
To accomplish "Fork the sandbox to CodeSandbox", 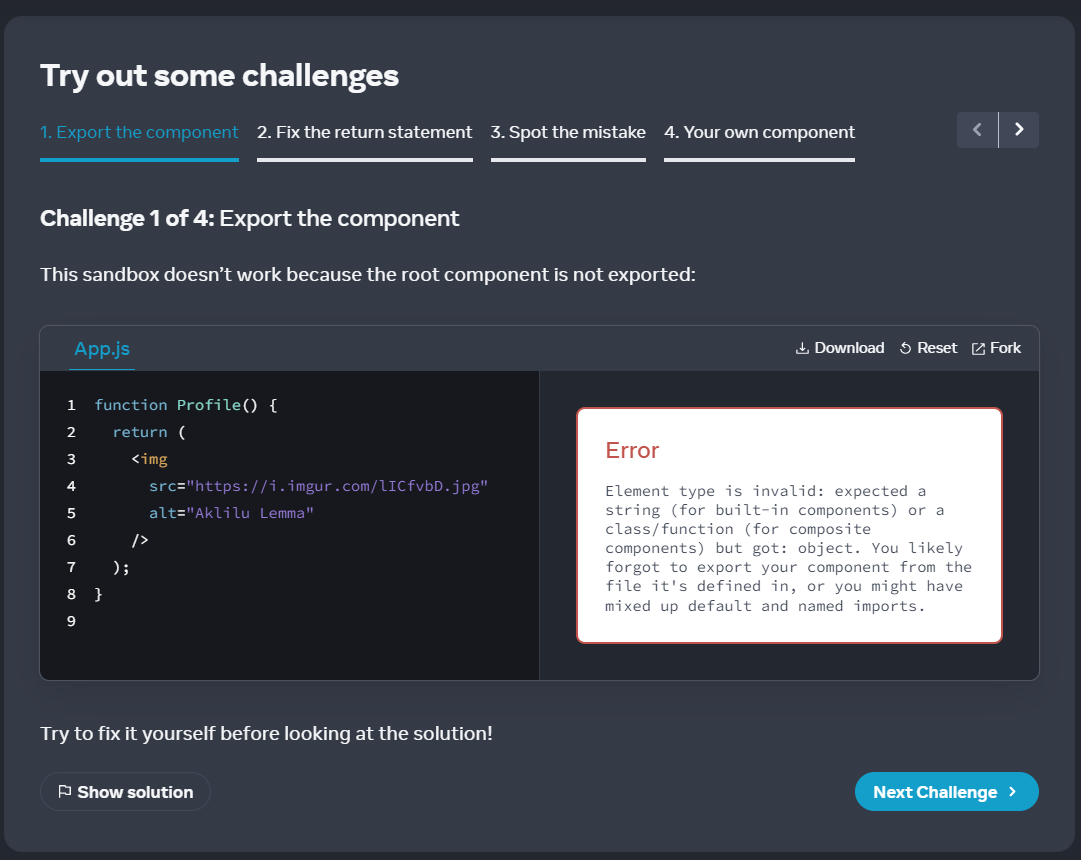I will point(996,348).
